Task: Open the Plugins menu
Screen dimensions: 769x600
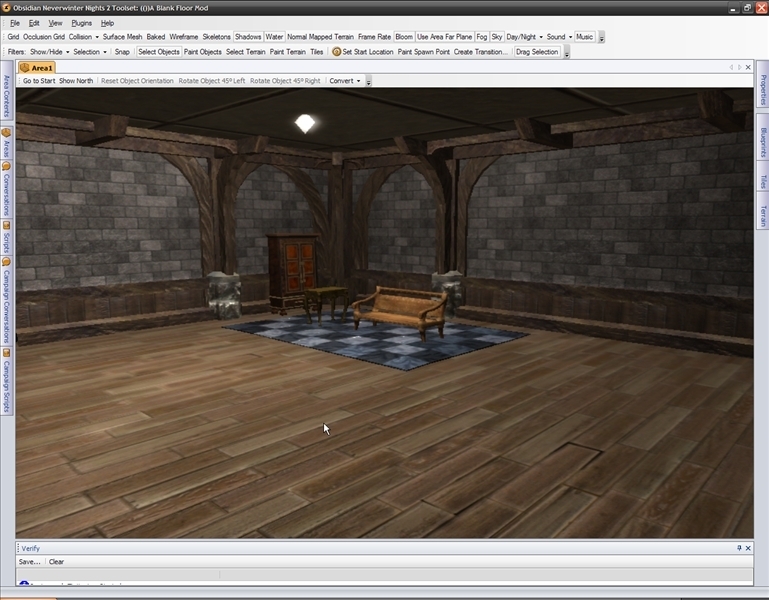Action: [81, 22]
